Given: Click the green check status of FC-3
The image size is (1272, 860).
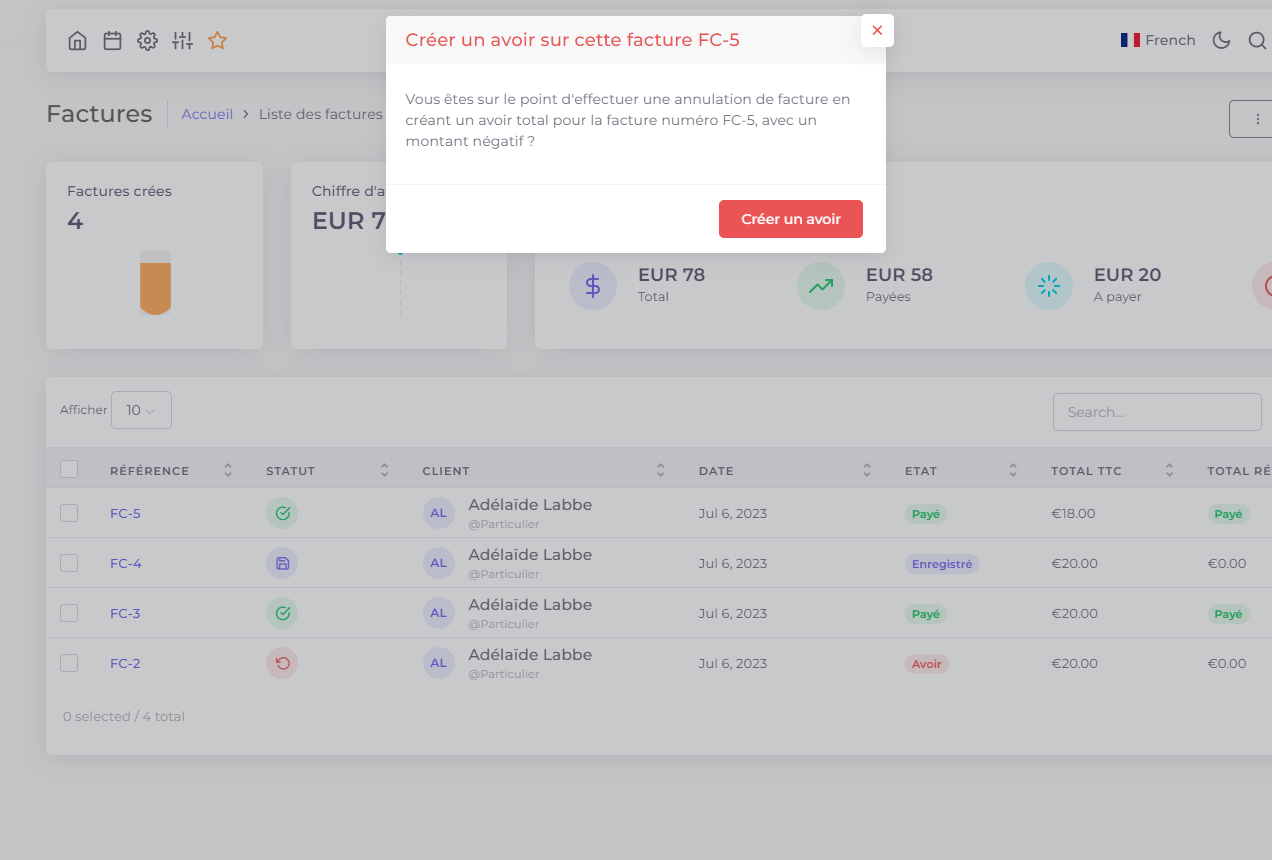Looking at the screenshot, I should 282,613.
